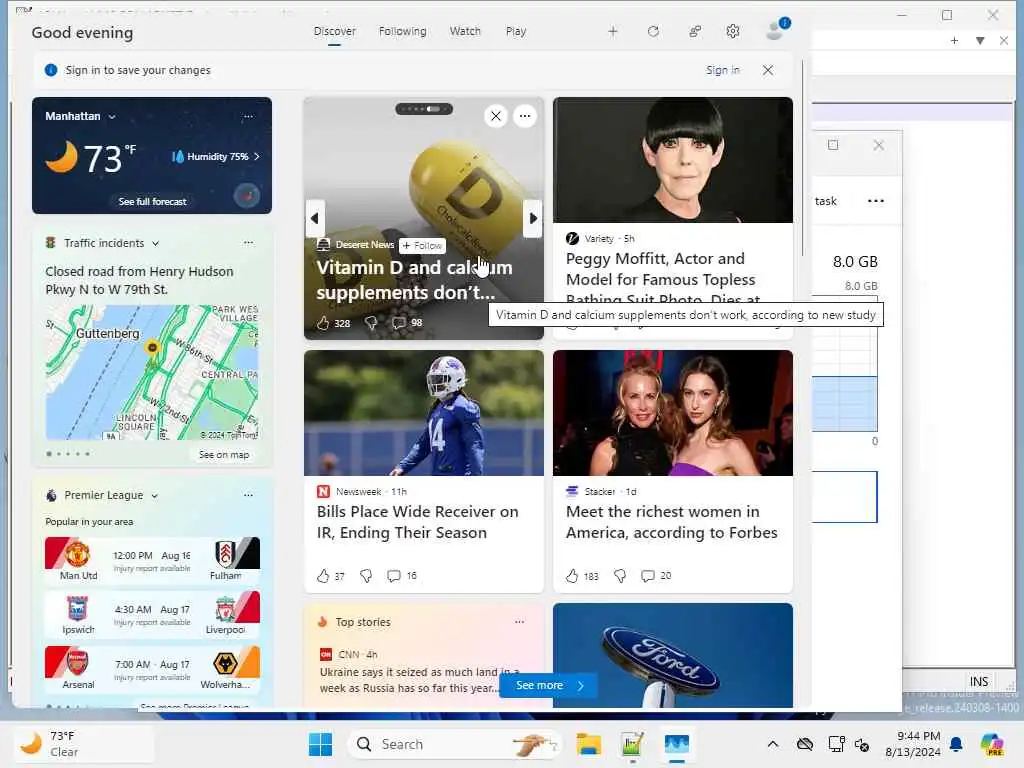Click the See more button
Screen dimensions: 1024x768
coord(549,686)
